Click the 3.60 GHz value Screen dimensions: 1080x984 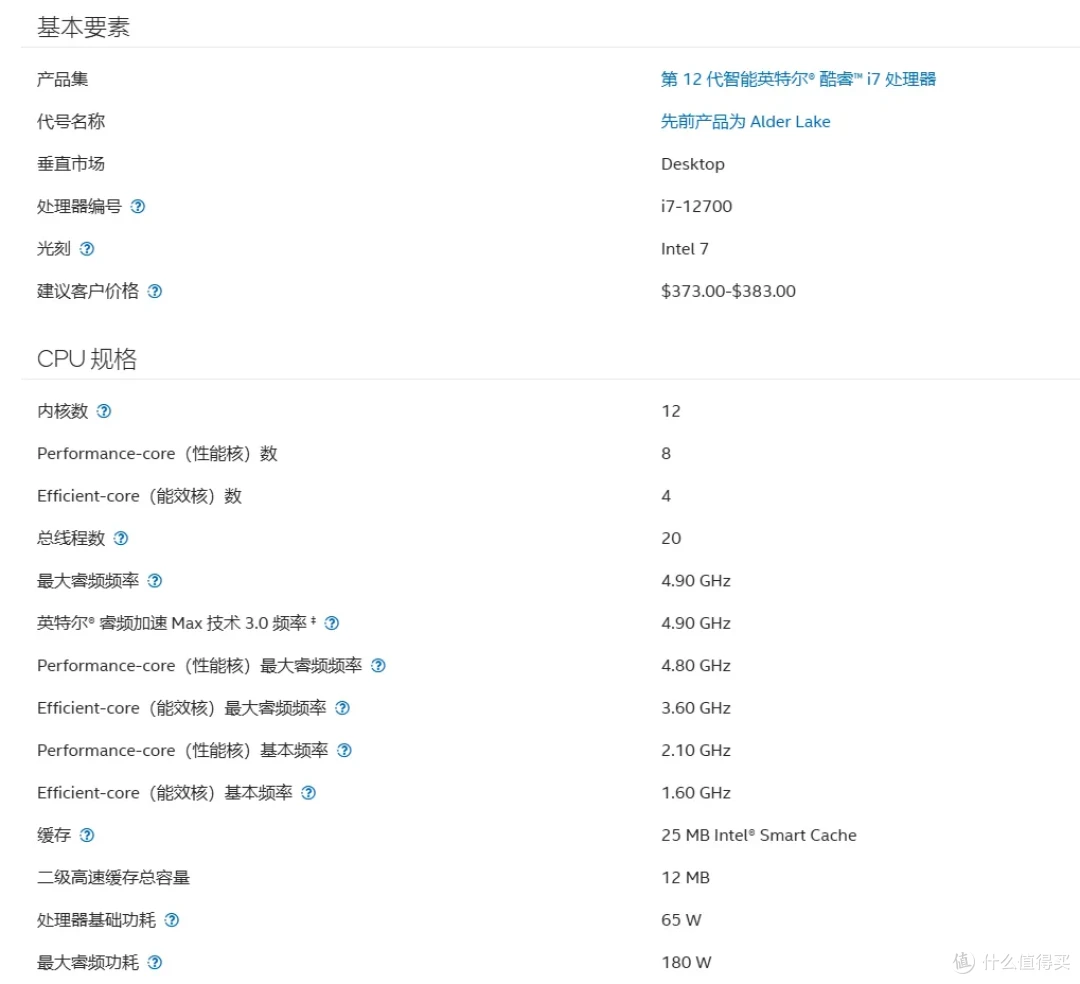tap(696, 708)
